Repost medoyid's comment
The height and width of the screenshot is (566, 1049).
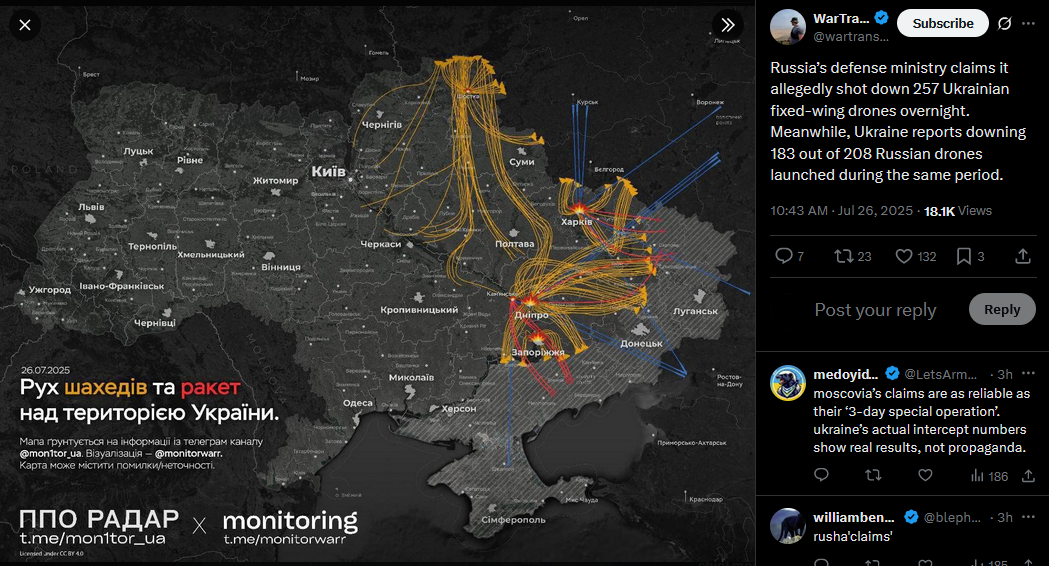click(873, 475)
